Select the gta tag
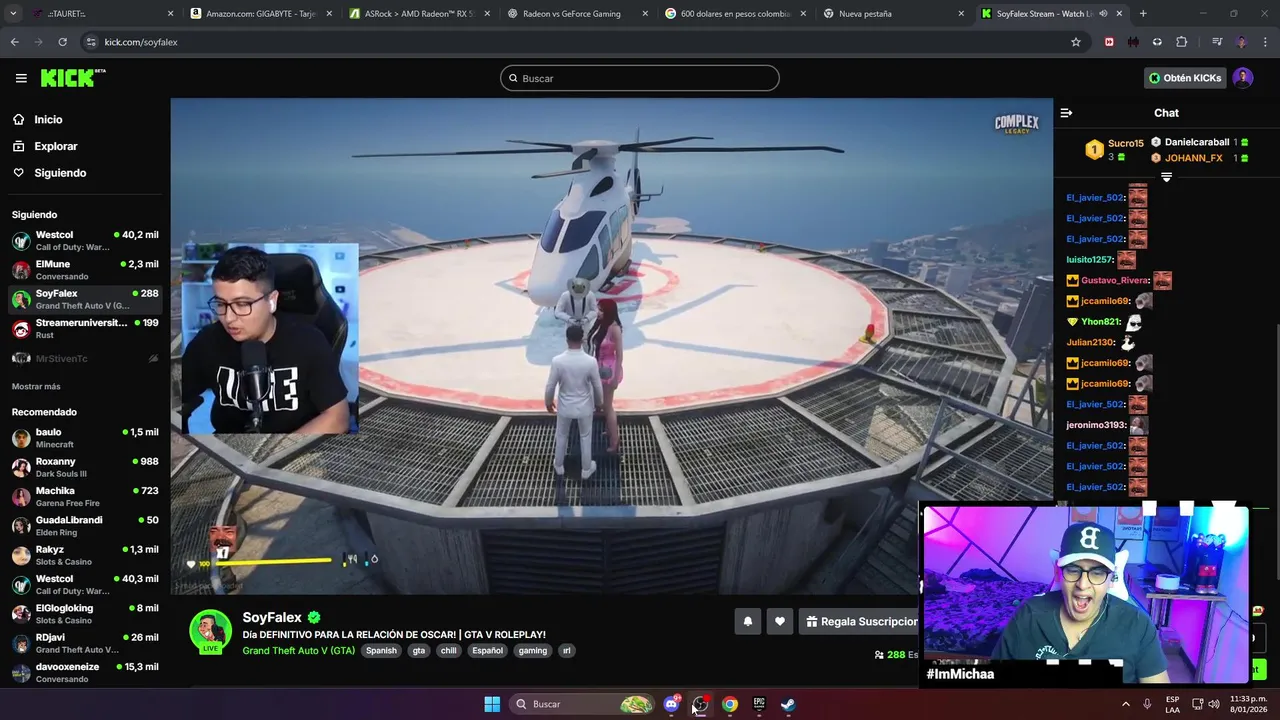The height and width of the screenshot is (720, 1280). pos(419,650)
